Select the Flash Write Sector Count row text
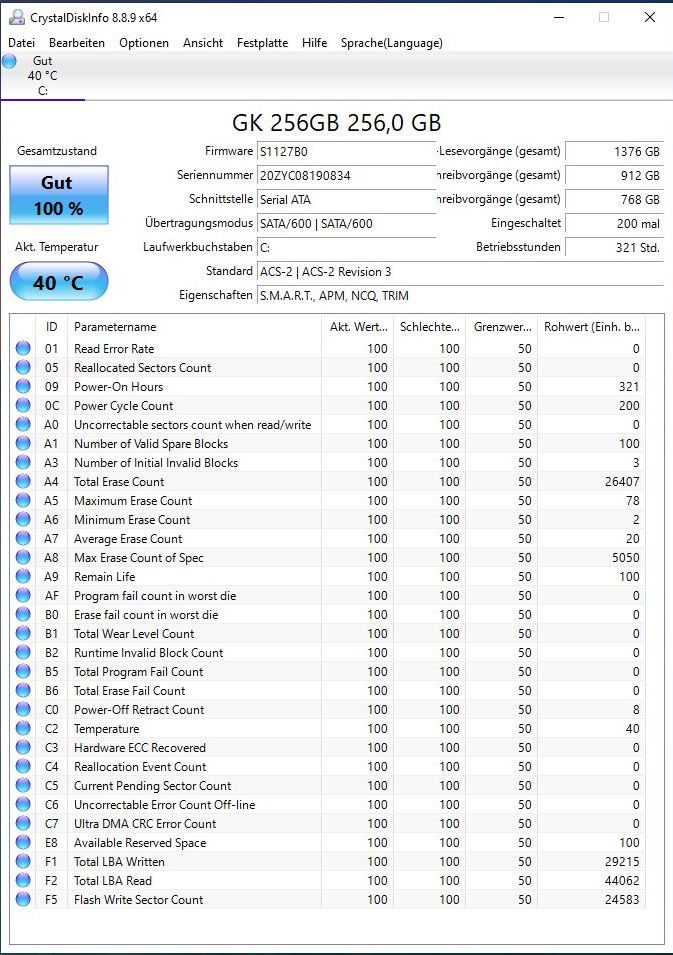 pyautogui.click(x=138, y=900)
